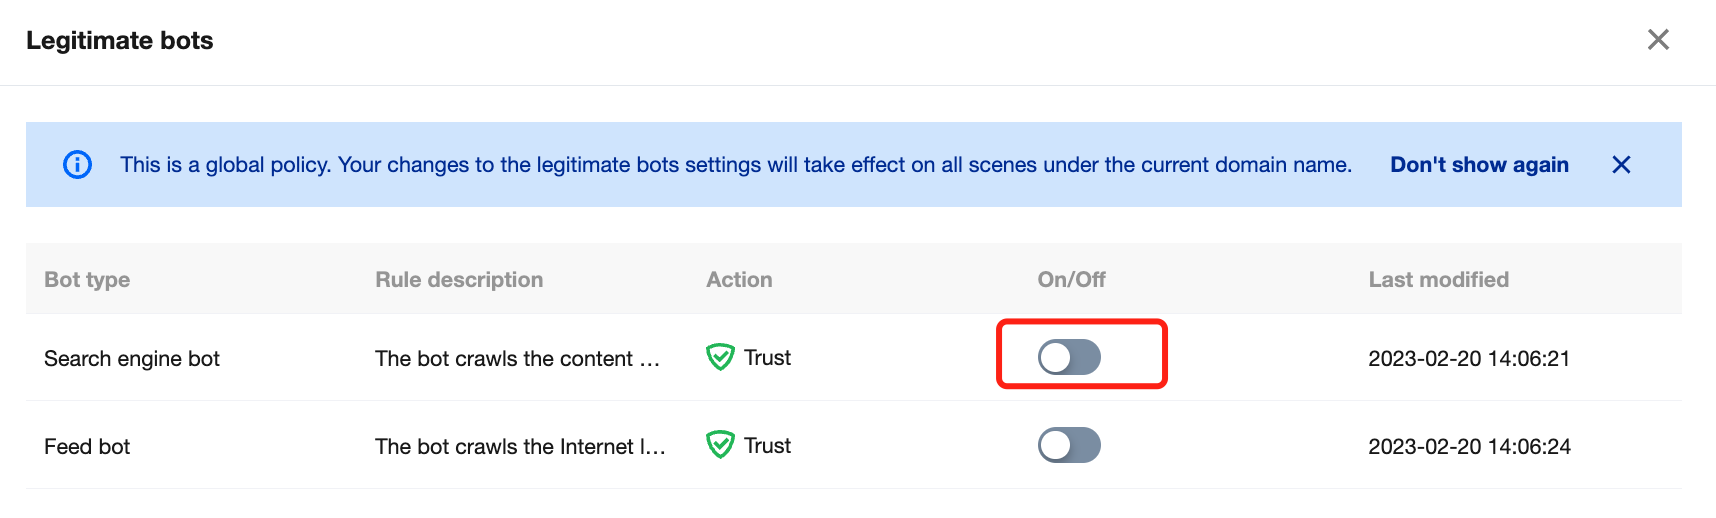
Task: Click the "Don't show again" link
Action: (1479, 165)
